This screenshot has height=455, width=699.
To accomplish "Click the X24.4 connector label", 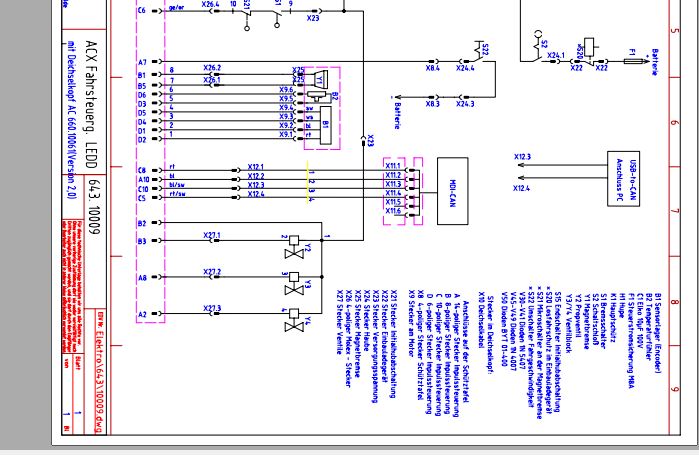I will (465, 69).
